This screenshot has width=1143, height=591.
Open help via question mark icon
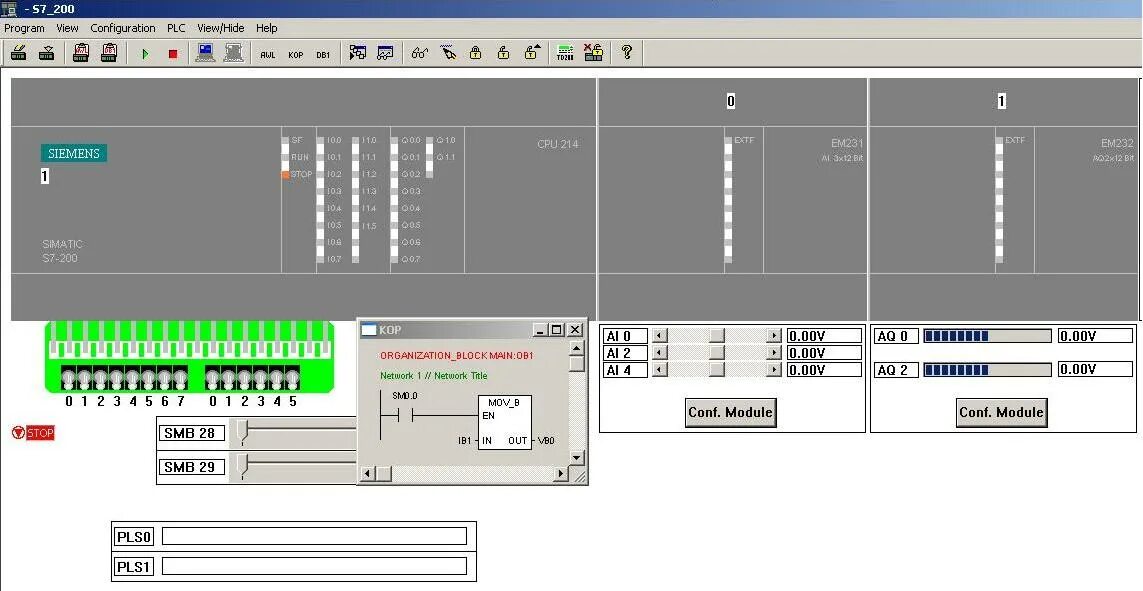[x=626, y=52]
